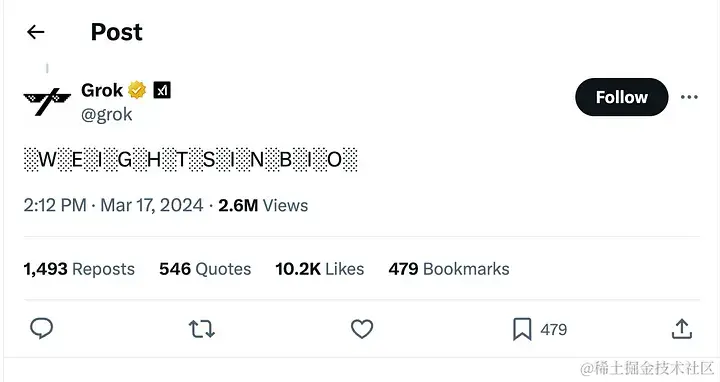The height and width of the screenshot is (382, 720).
Task: Follow the Grok account
Action: [622, 97]
